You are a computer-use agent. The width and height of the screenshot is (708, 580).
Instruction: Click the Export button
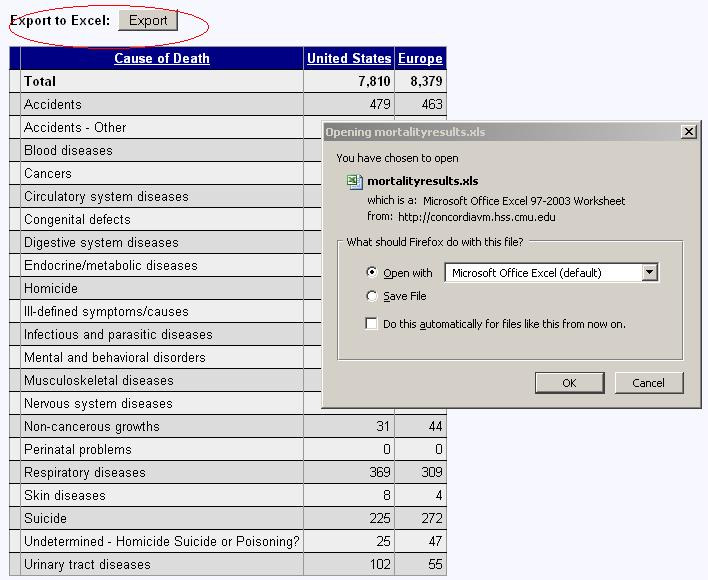pyautogui.click(x=148, y=21)
